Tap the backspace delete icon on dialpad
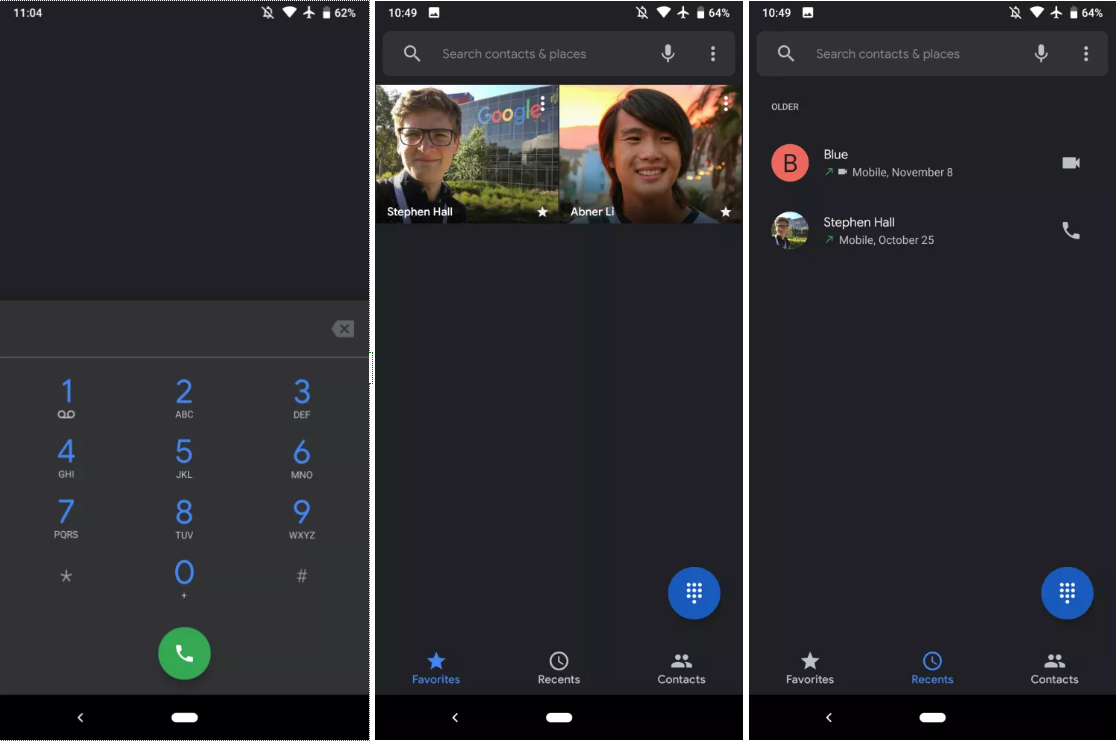 (x=343, y=329)
